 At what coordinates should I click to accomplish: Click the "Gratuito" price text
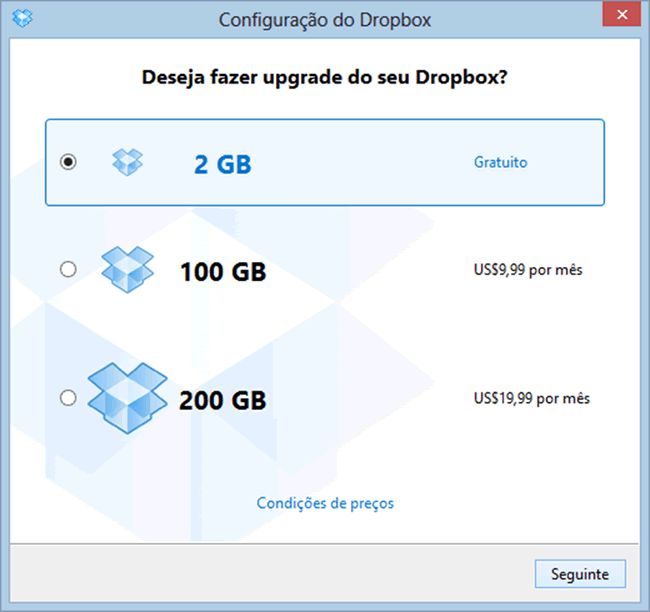(x=501, y=162)
